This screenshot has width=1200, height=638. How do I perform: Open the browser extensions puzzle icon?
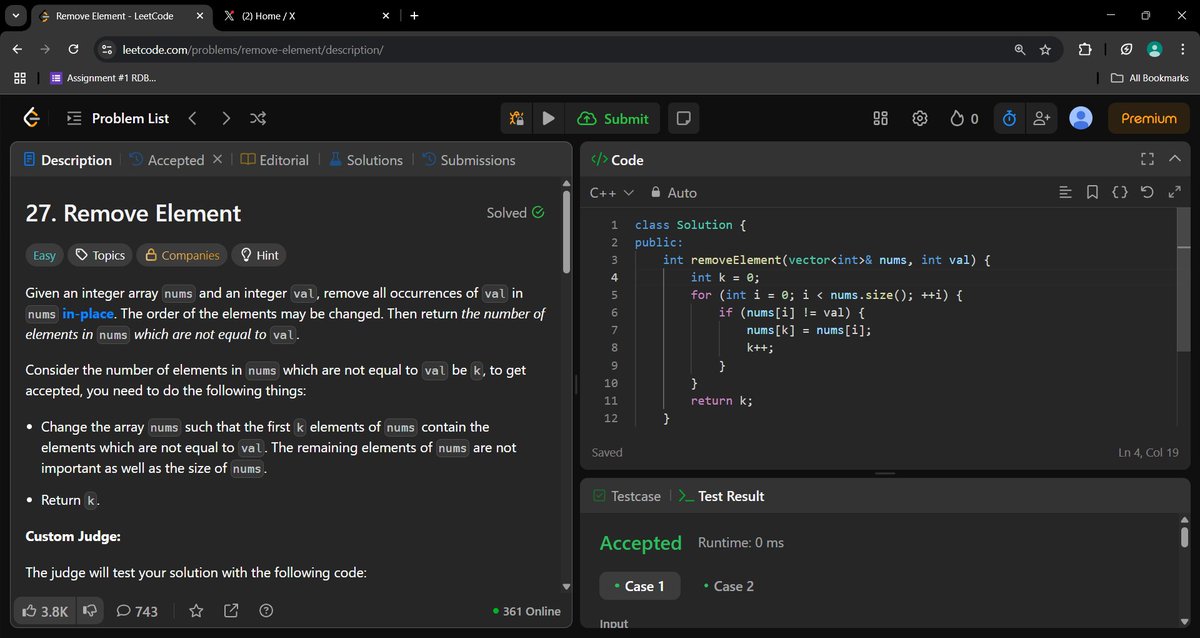pyautogui.click(x=1085, y=49)
